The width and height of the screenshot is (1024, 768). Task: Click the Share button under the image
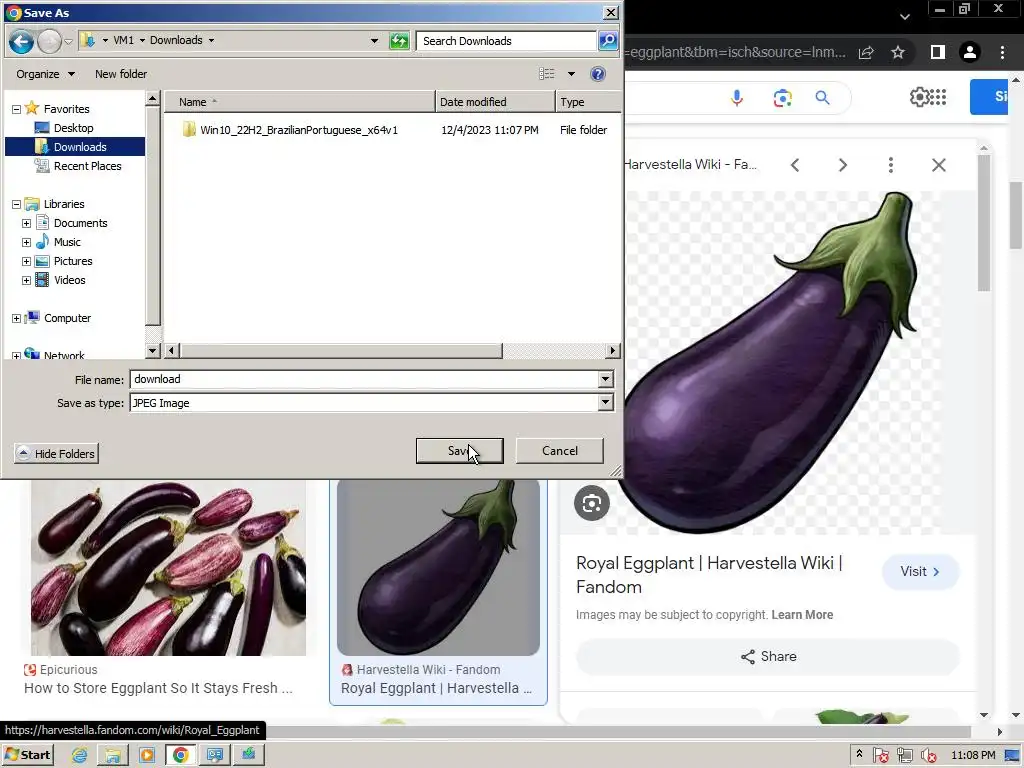(768, 656)
